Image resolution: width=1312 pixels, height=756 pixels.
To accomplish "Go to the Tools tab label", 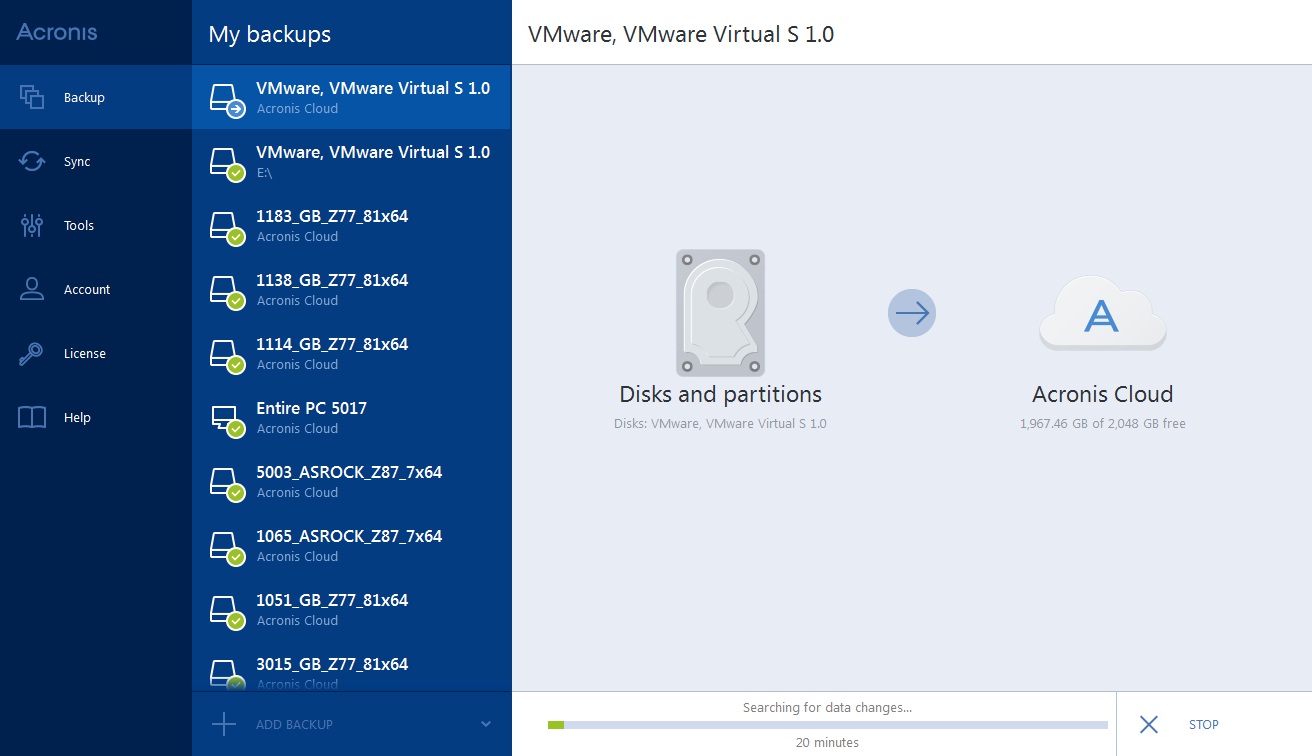I will (x=79, y=226).
